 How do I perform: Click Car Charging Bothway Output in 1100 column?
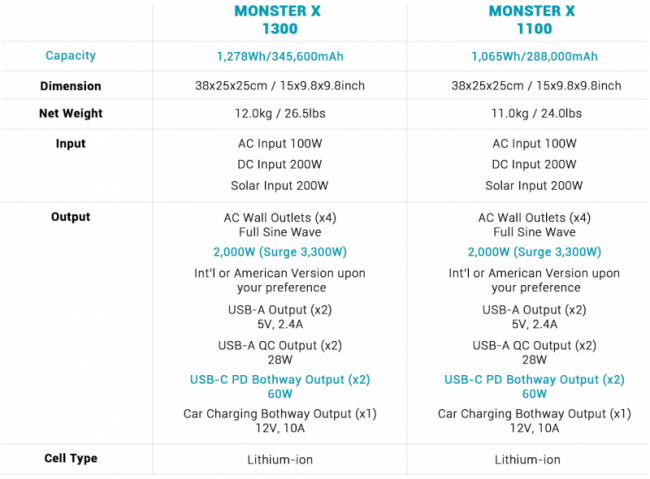[x=534, y=413]
